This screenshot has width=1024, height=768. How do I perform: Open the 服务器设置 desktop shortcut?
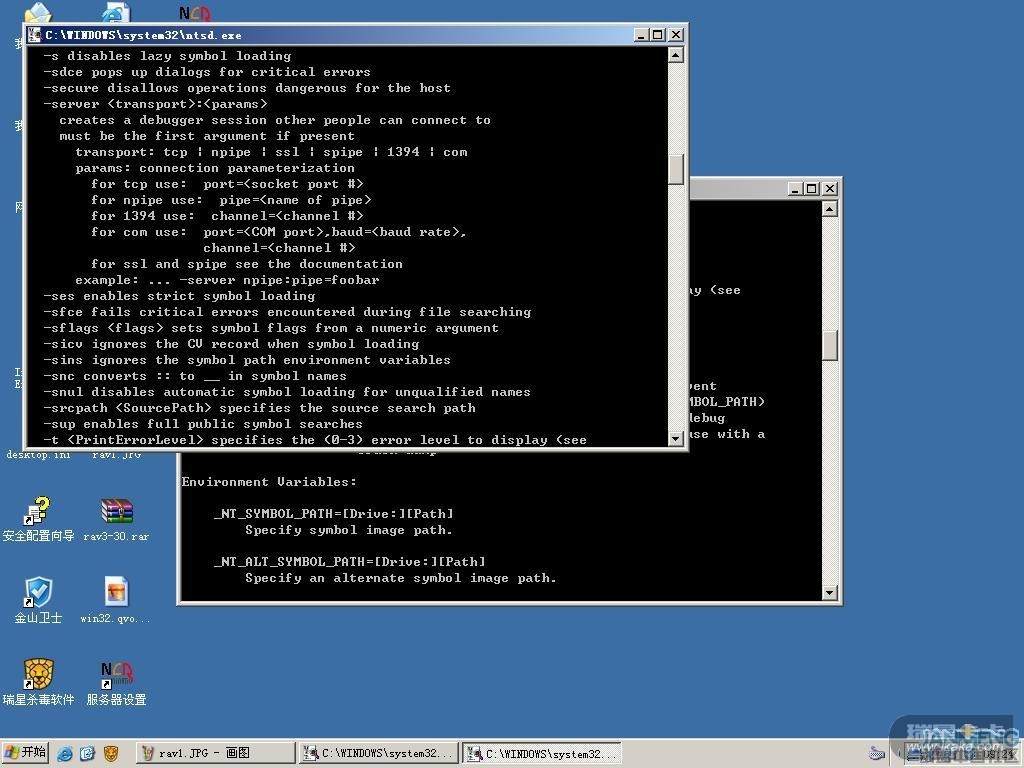[x=116, y=674]
